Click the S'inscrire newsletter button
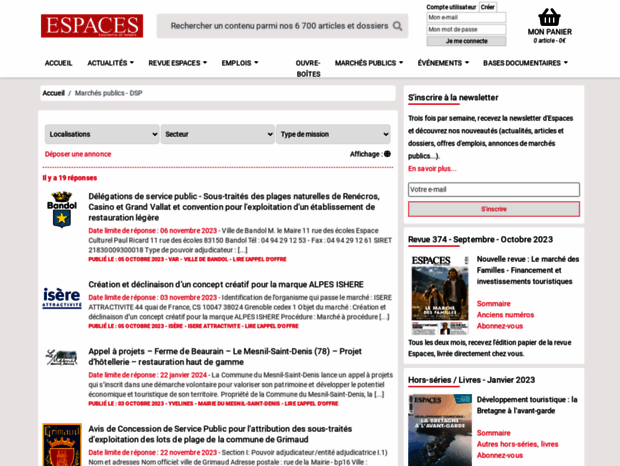 (494, 209)
